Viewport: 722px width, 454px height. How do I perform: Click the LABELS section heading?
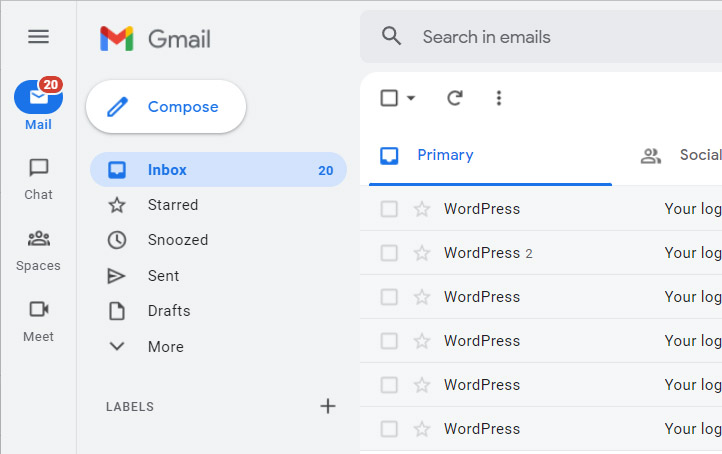tap(130, 407)
